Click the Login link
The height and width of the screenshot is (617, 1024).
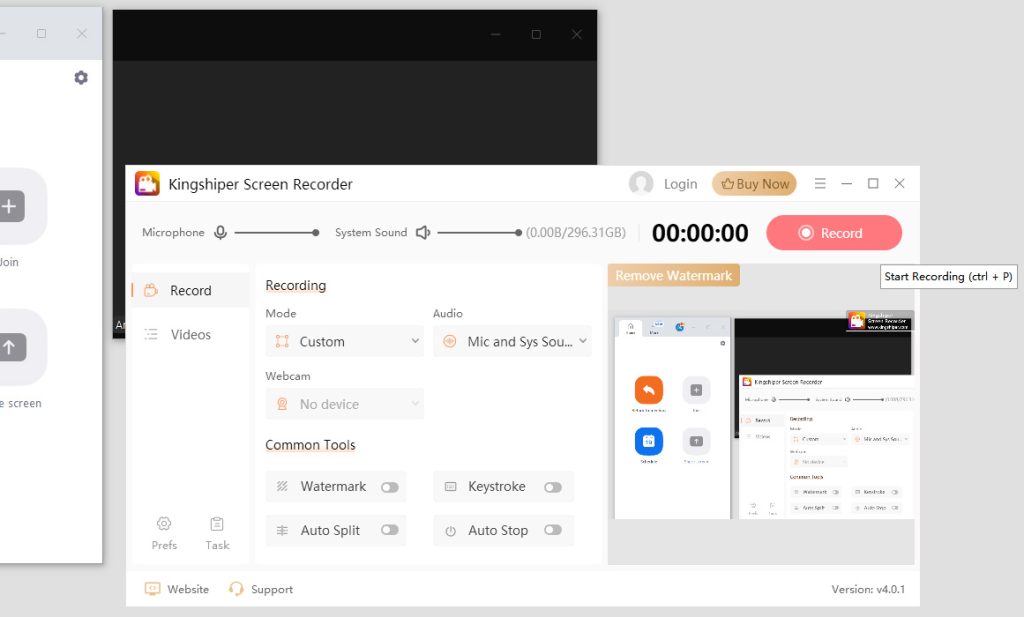click(680, 184)
